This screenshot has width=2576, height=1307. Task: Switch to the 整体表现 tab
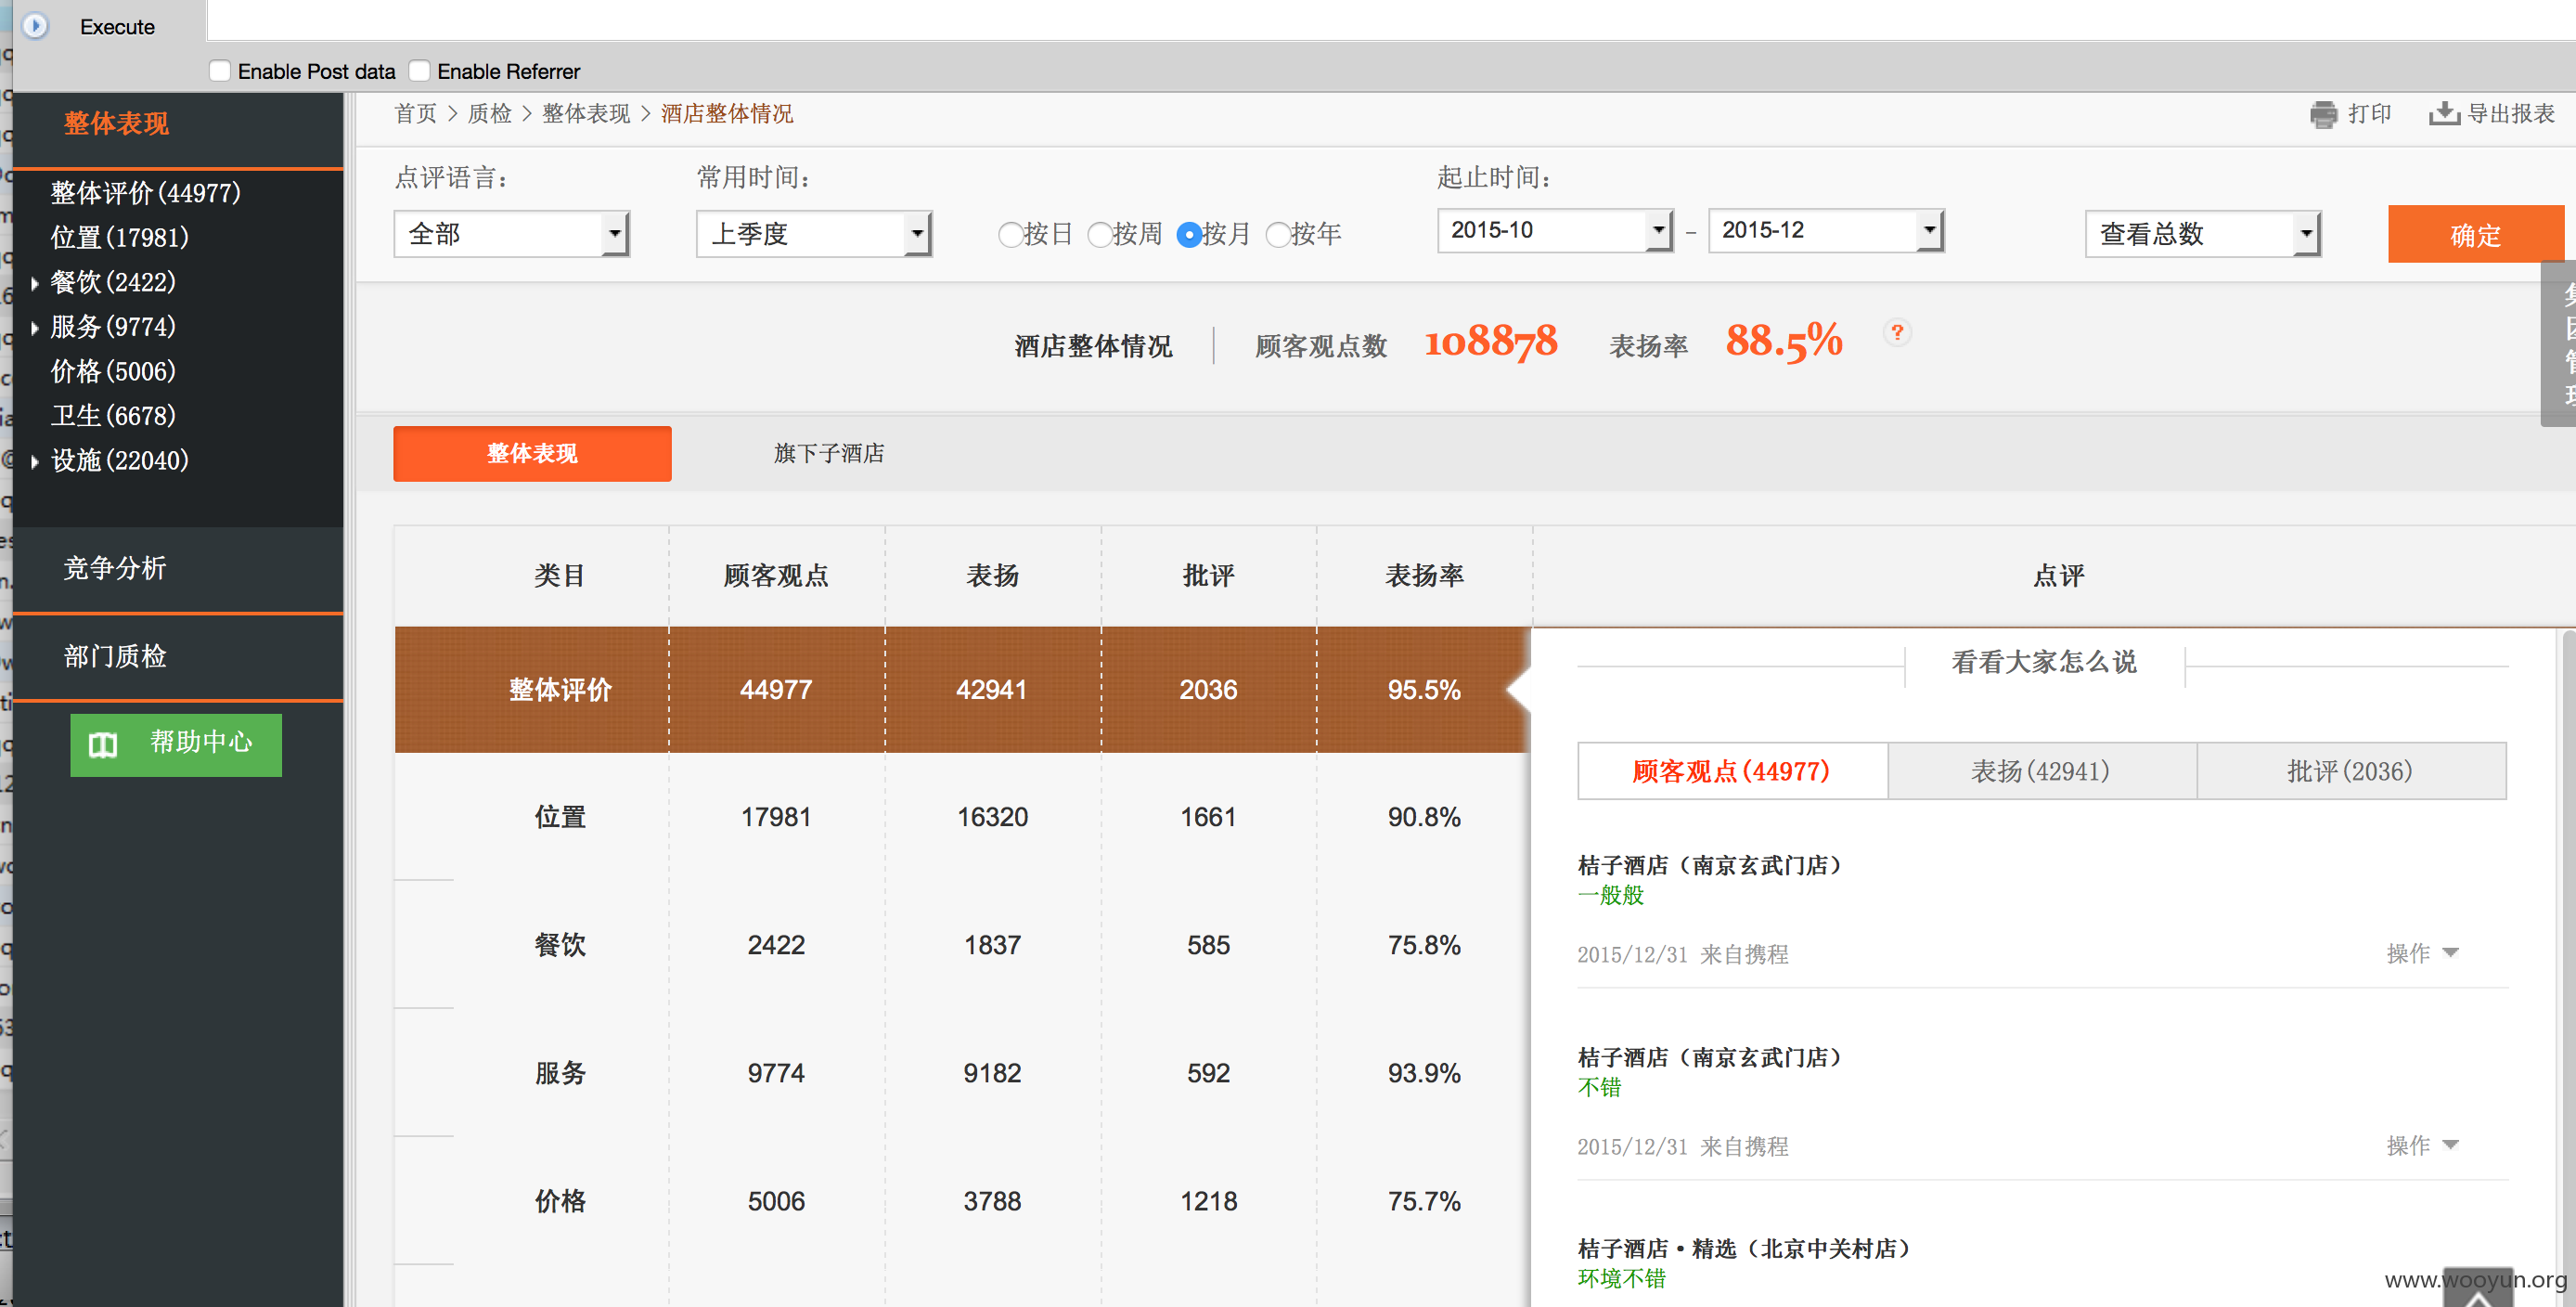click(x=532, y=454)
